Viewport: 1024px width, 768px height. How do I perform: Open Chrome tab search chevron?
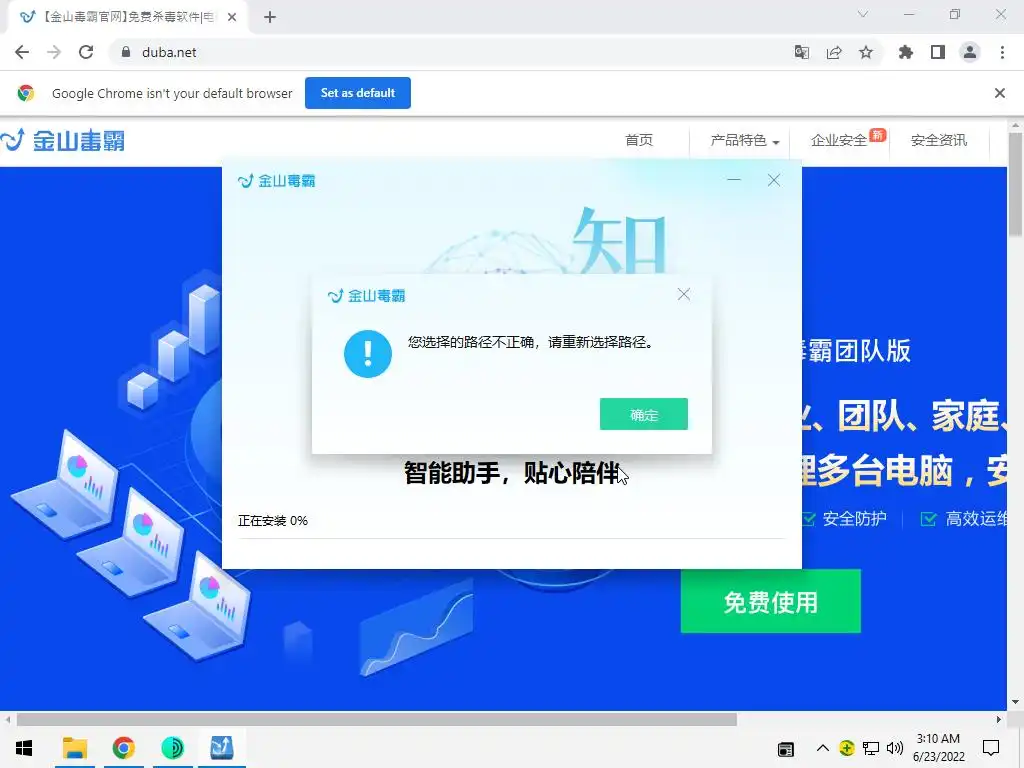tap(863, 14)
